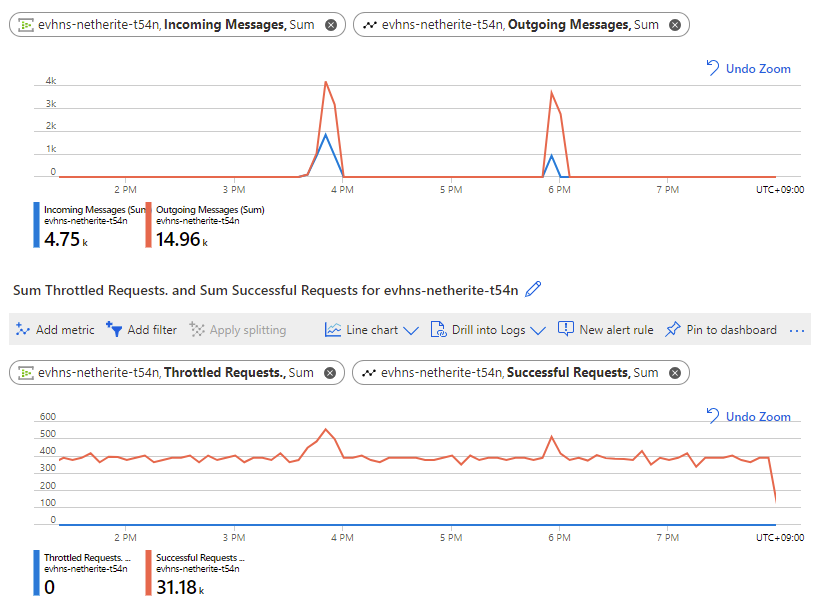Remove Successful Requests metric chip

[675, 373]
